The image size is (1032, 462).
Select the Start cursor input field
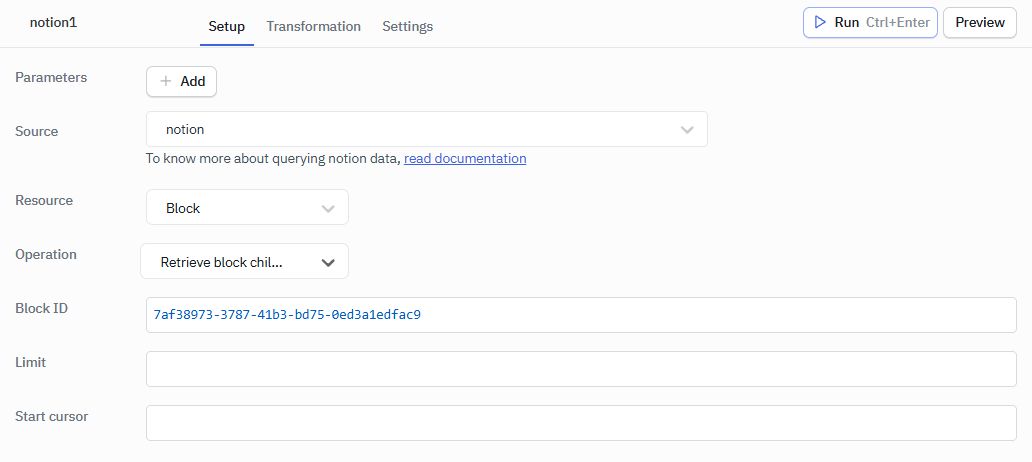(580, 423)
